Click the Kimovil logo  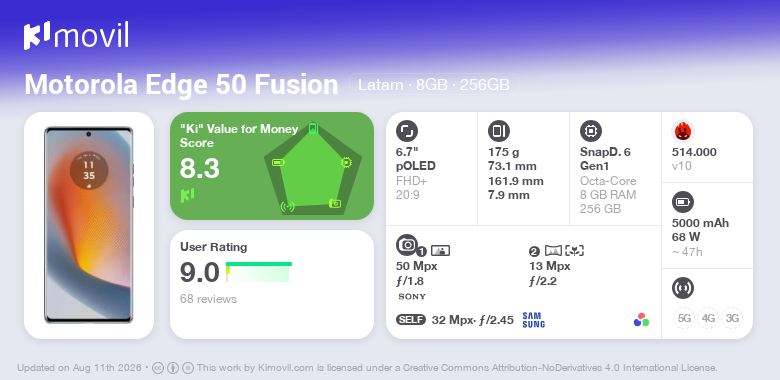click(x=76, y=36)
